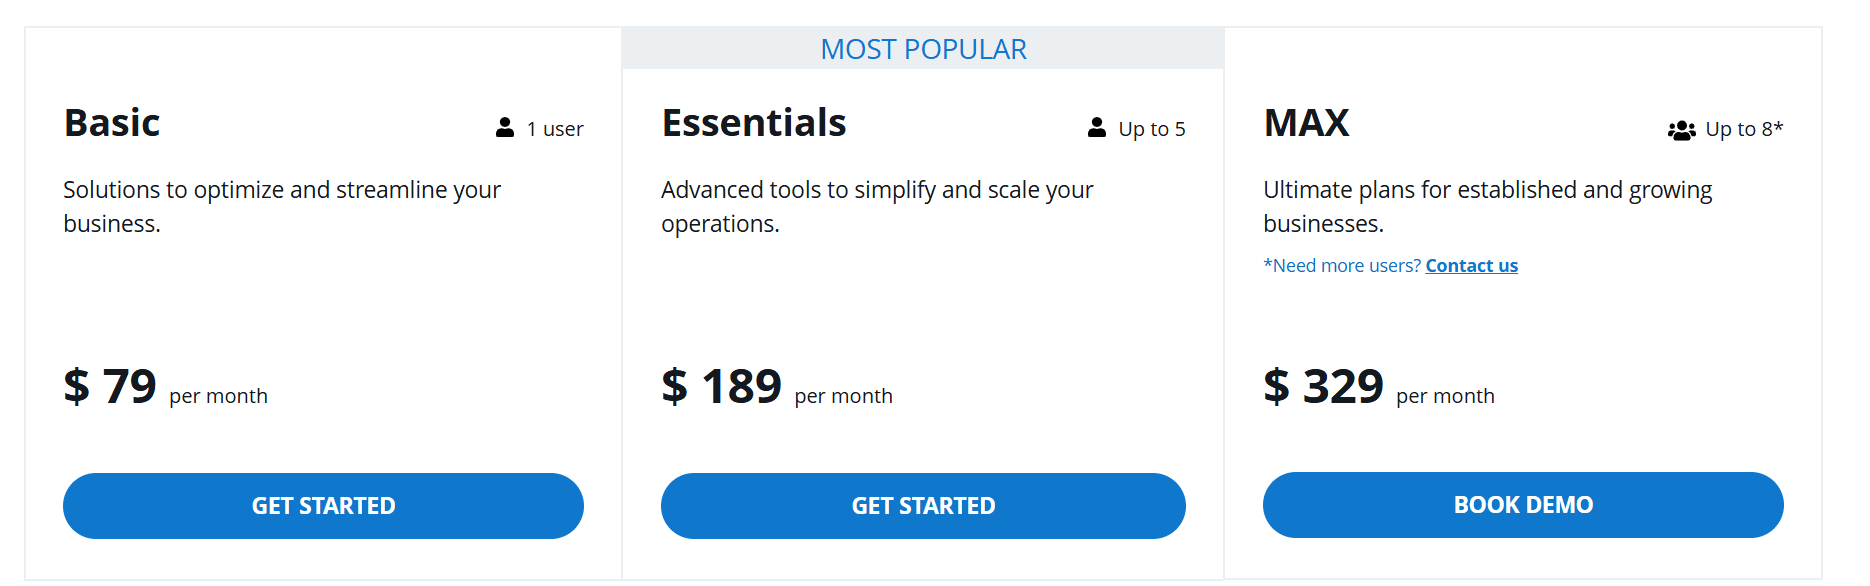Screen dimensions: 1870x586
Task: Click the multi-user group icon on MAX plan
Action: pos(1680,127)
